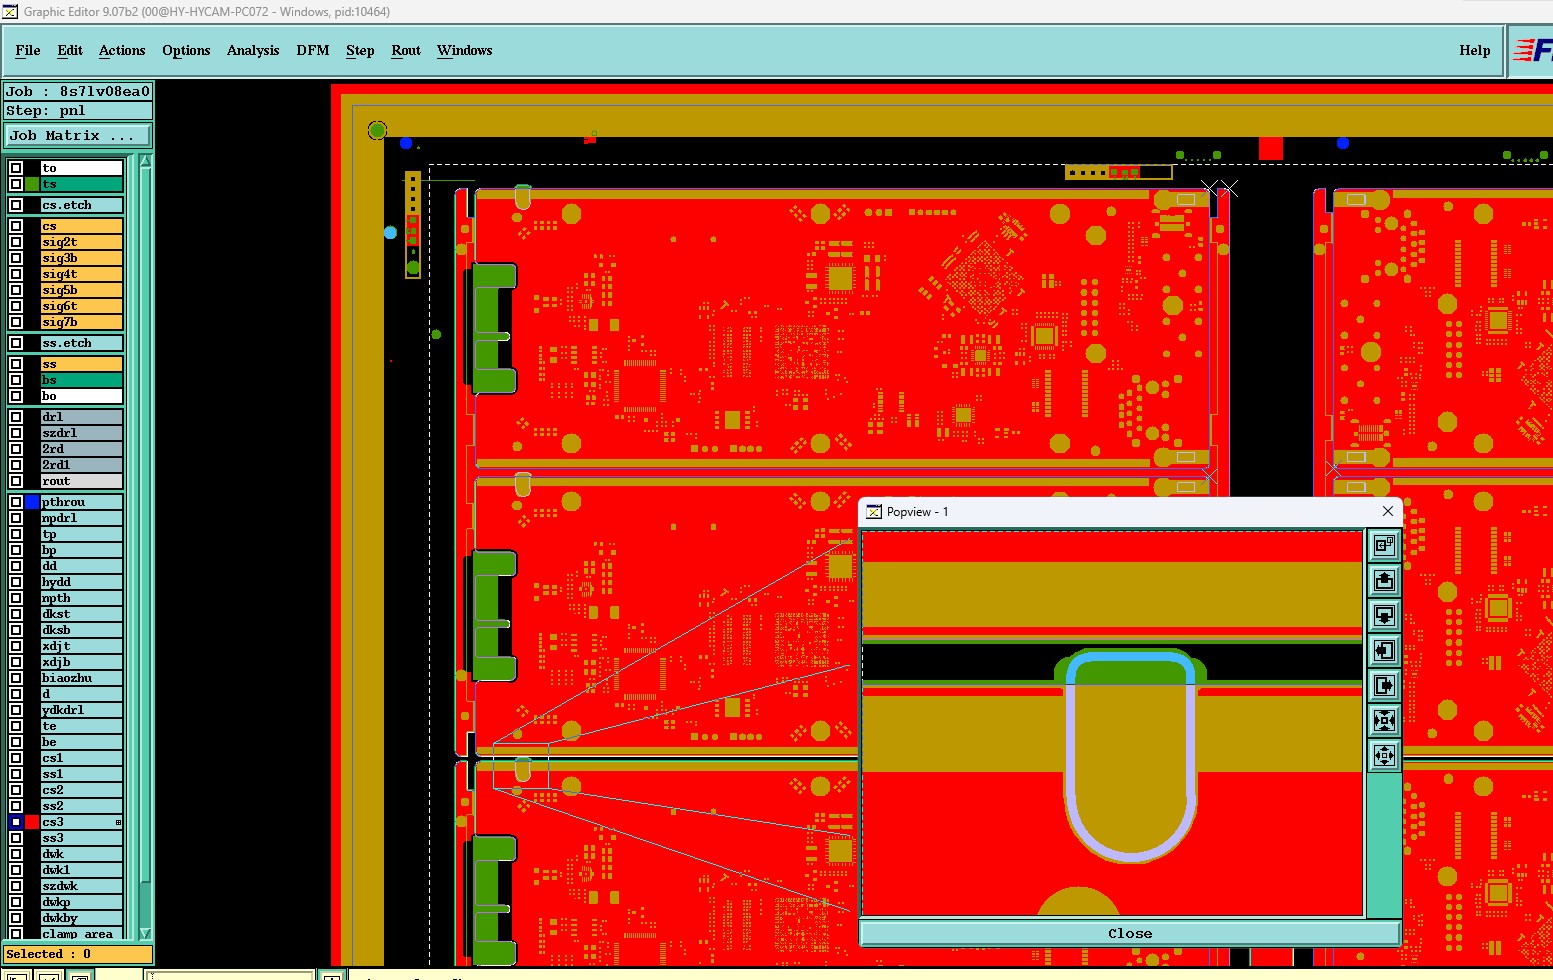Select the xdjt layer name
Image resolution: width=1553 pixels, height=980 pixels.
tap(82, 646)
